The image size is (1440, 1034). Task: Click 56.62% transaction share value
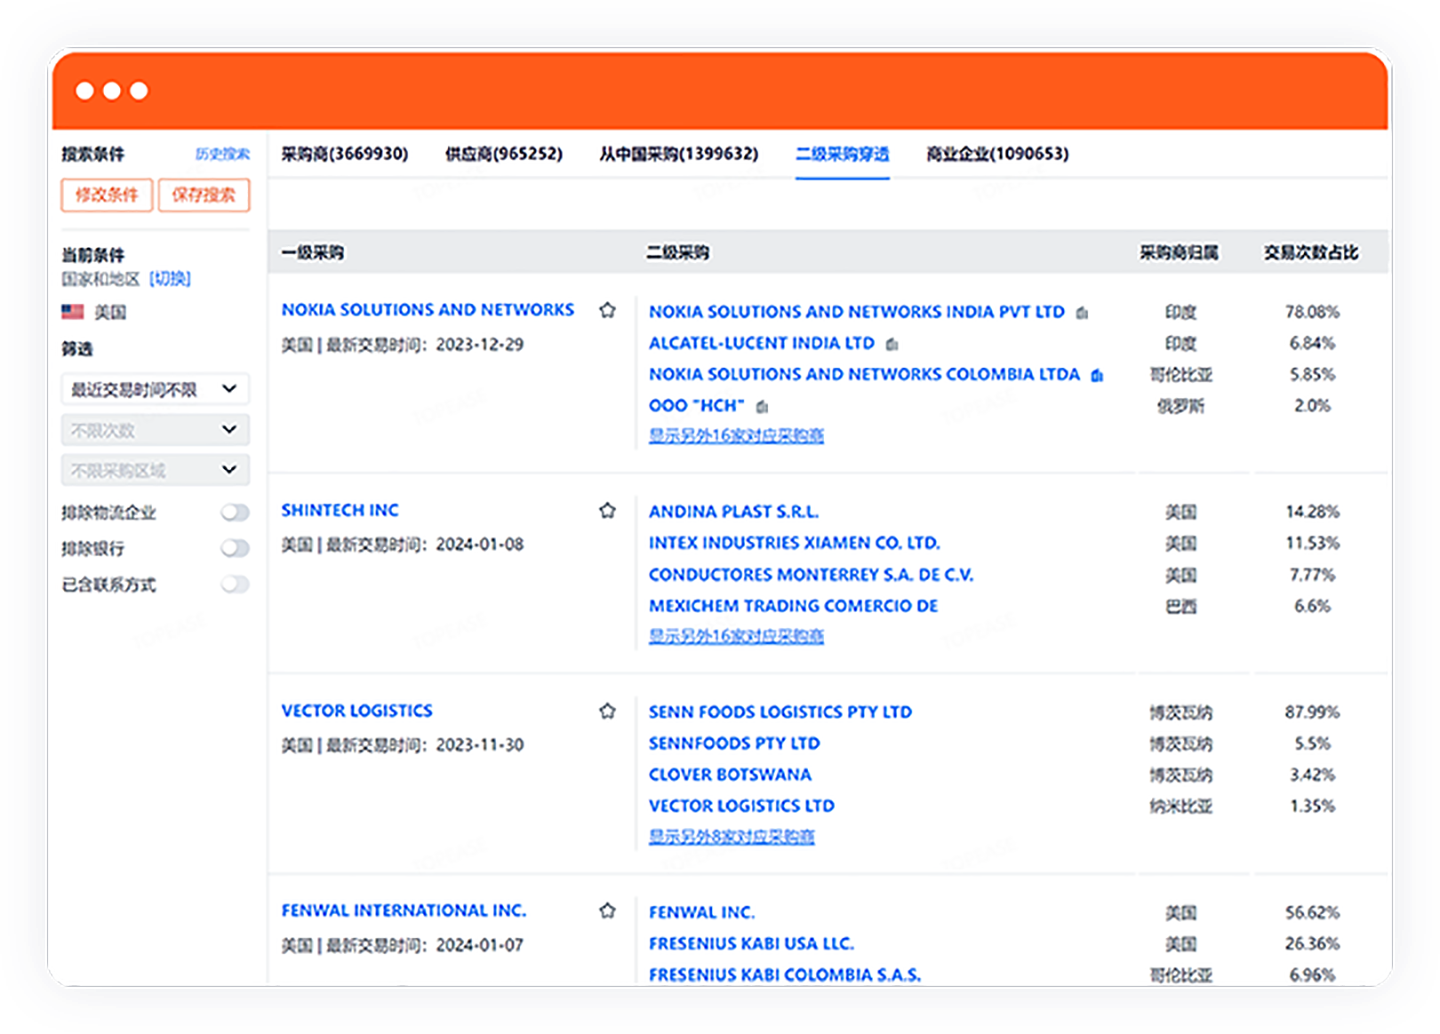pos(1312,912)
